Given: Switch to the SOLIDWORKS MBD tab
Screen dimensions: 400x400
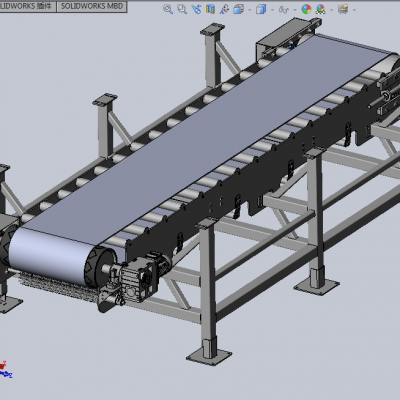Looking at the screenshot, I should tap(92, 6).
